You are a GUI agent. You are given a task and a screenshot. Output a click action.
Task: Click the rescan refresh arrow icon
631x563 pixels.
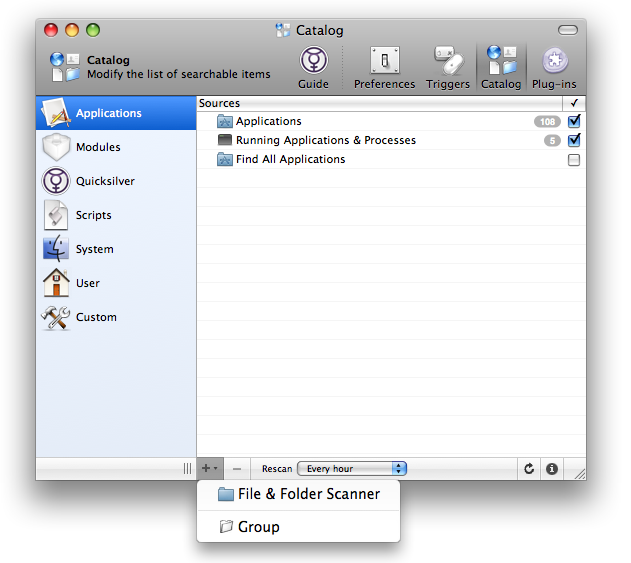click(529, 469)
